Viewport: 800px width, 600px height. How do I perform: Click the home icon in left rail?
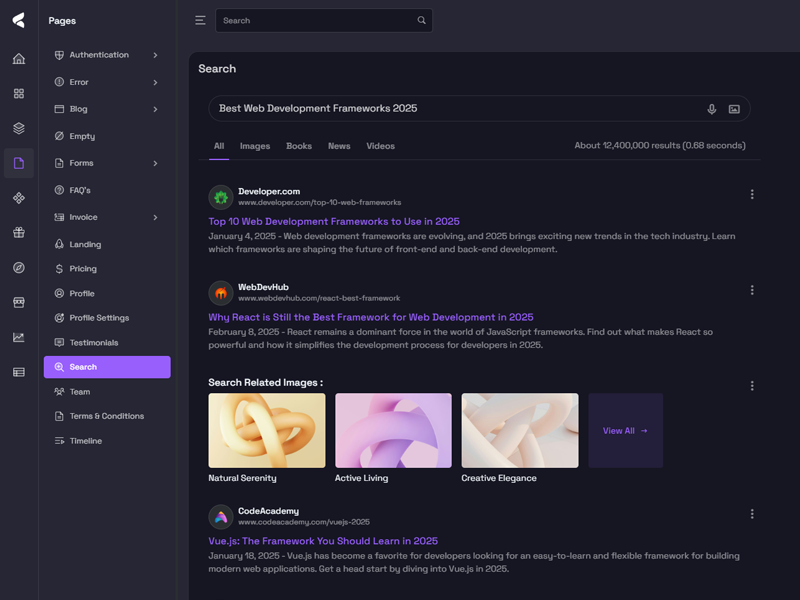18,59
